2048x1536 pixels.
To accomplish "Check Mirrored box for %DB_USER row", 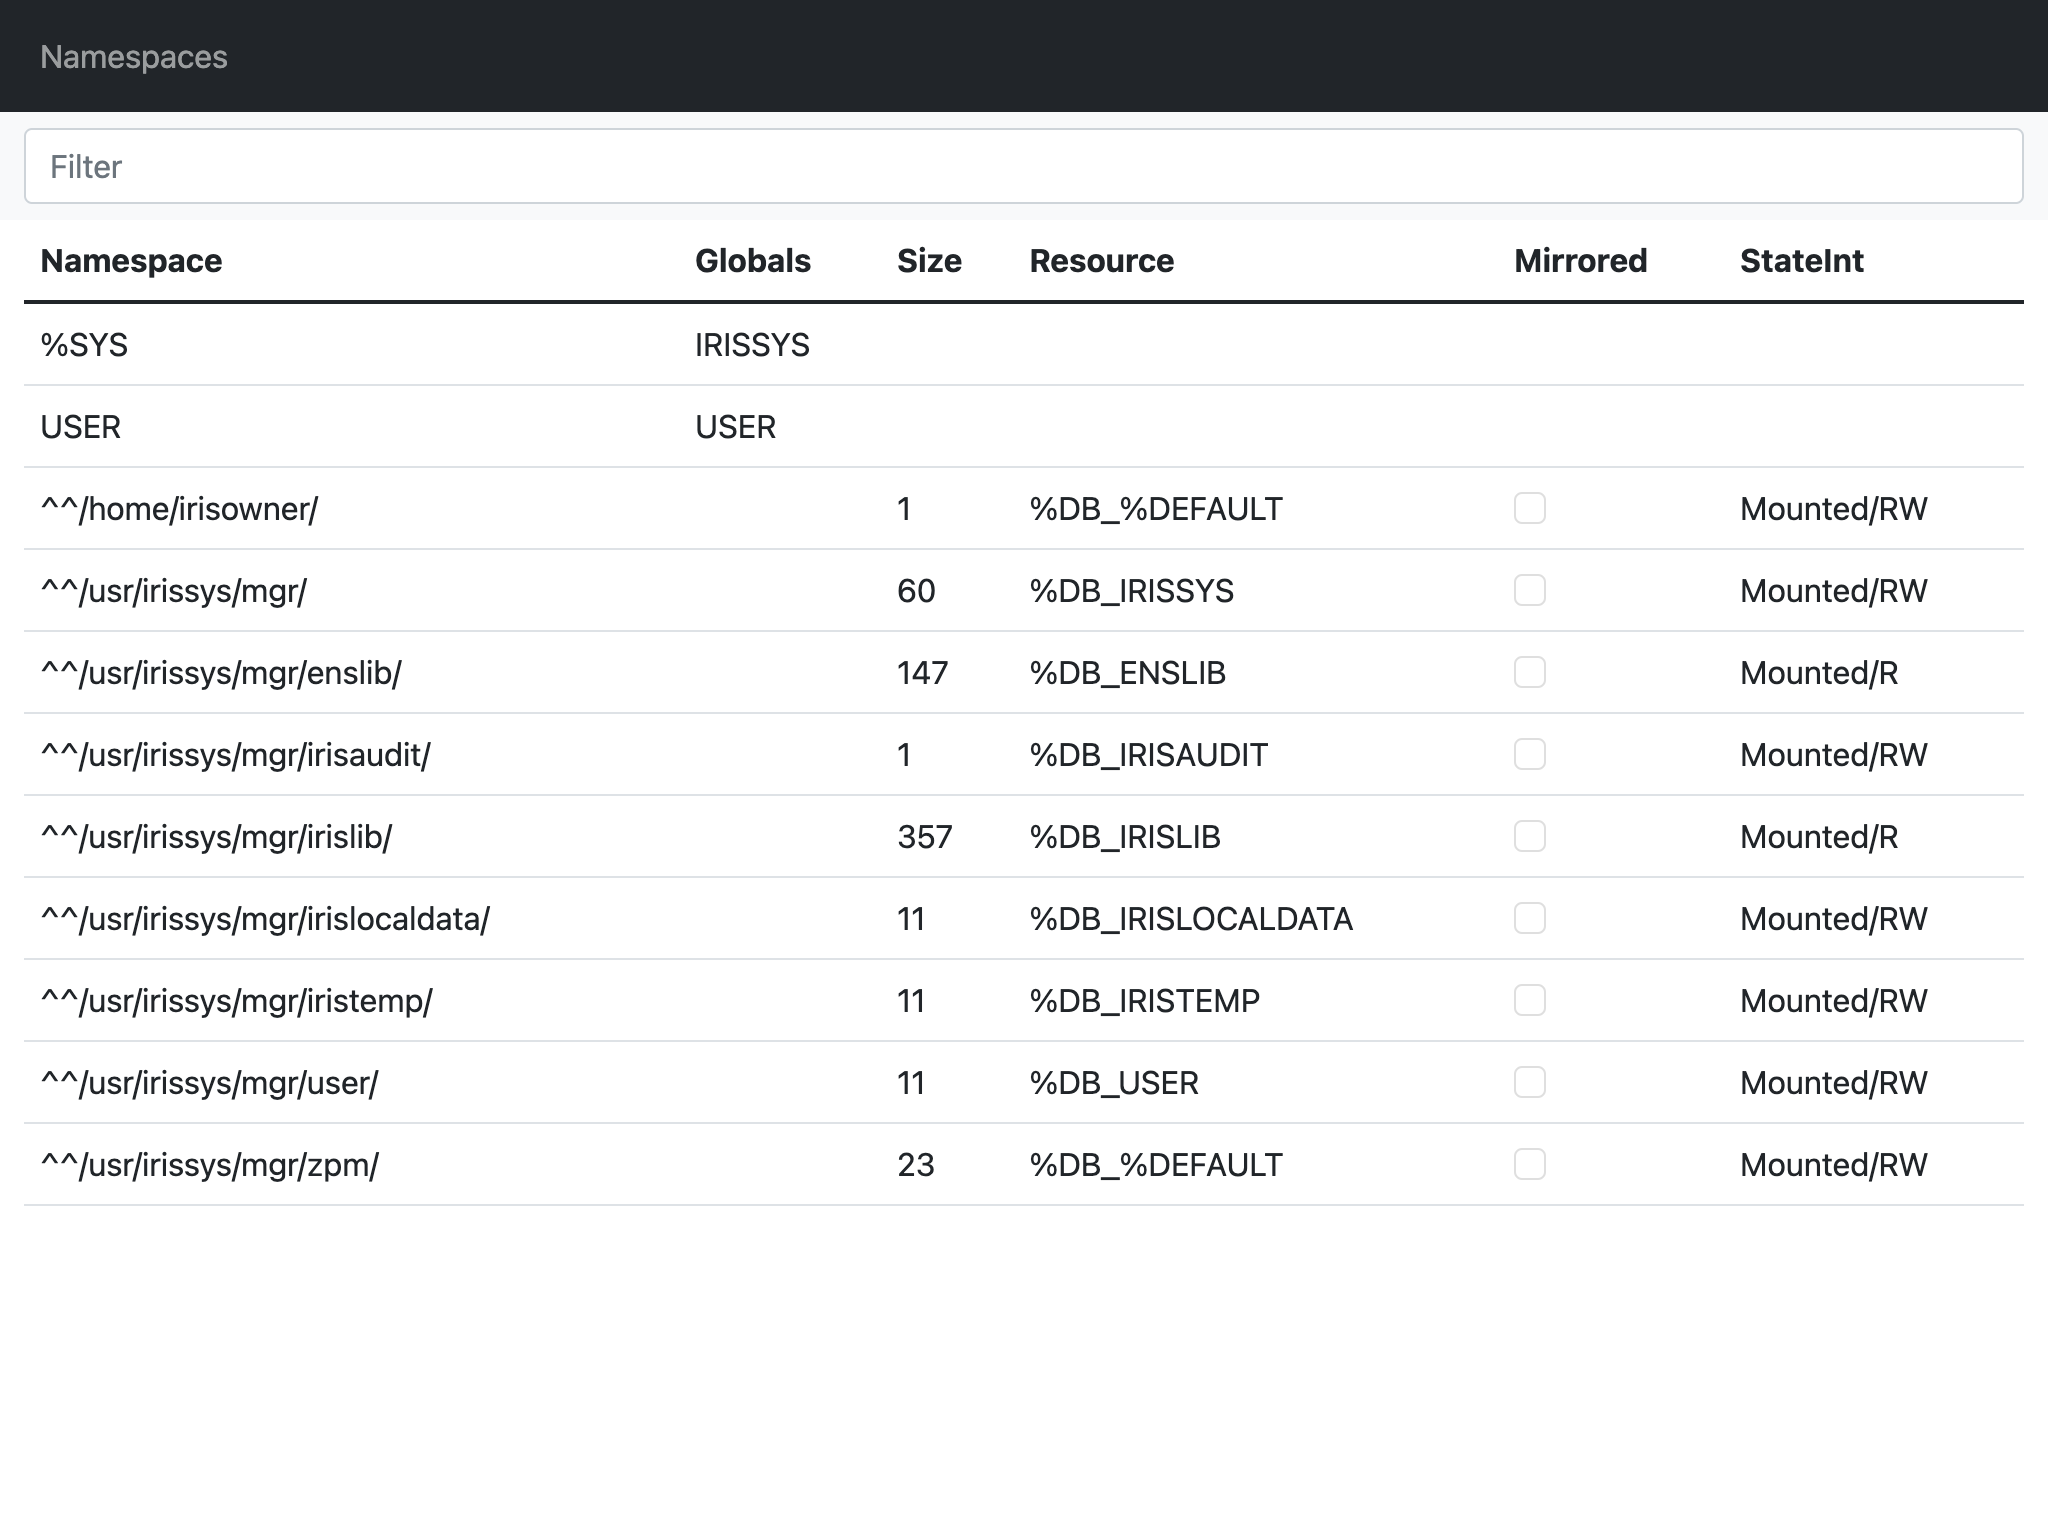I will (1529, 1082).
